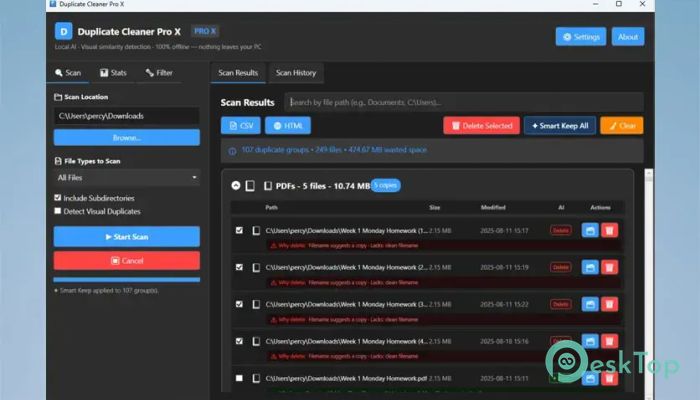Click file icon next to Week 1 Monday Homework (3

click(256, 304)
